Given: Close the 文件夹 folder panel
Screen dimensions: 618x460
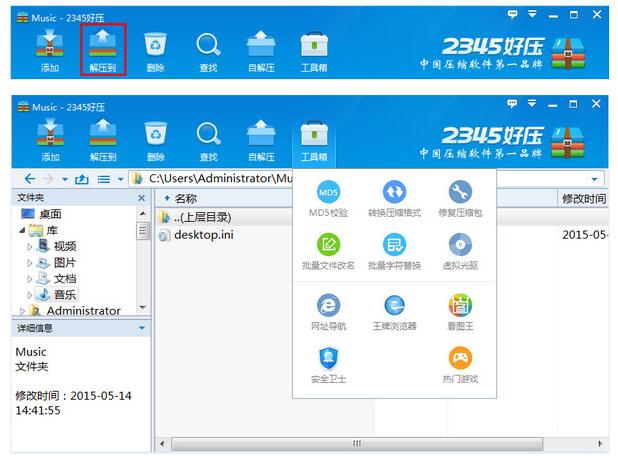Looking at the screenshot, I should (142, 198).
